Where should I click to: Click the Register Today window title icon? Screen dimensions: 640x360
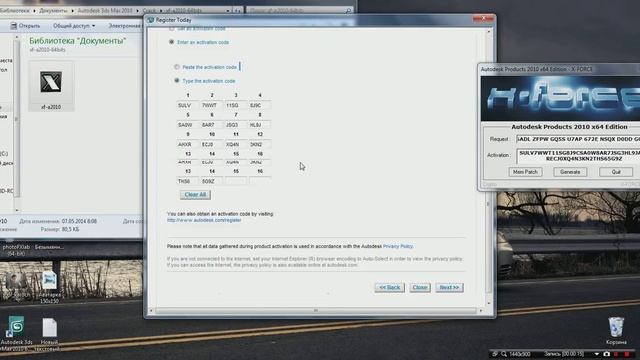tap(151, 20)
